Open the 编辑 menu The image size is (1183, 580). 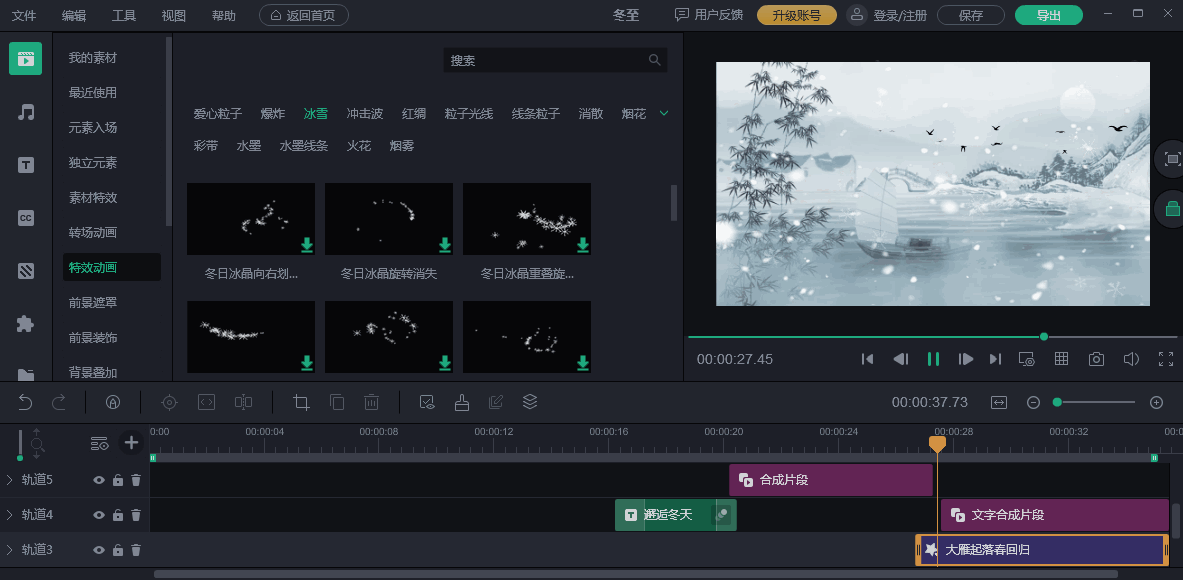tap(74, 15)
